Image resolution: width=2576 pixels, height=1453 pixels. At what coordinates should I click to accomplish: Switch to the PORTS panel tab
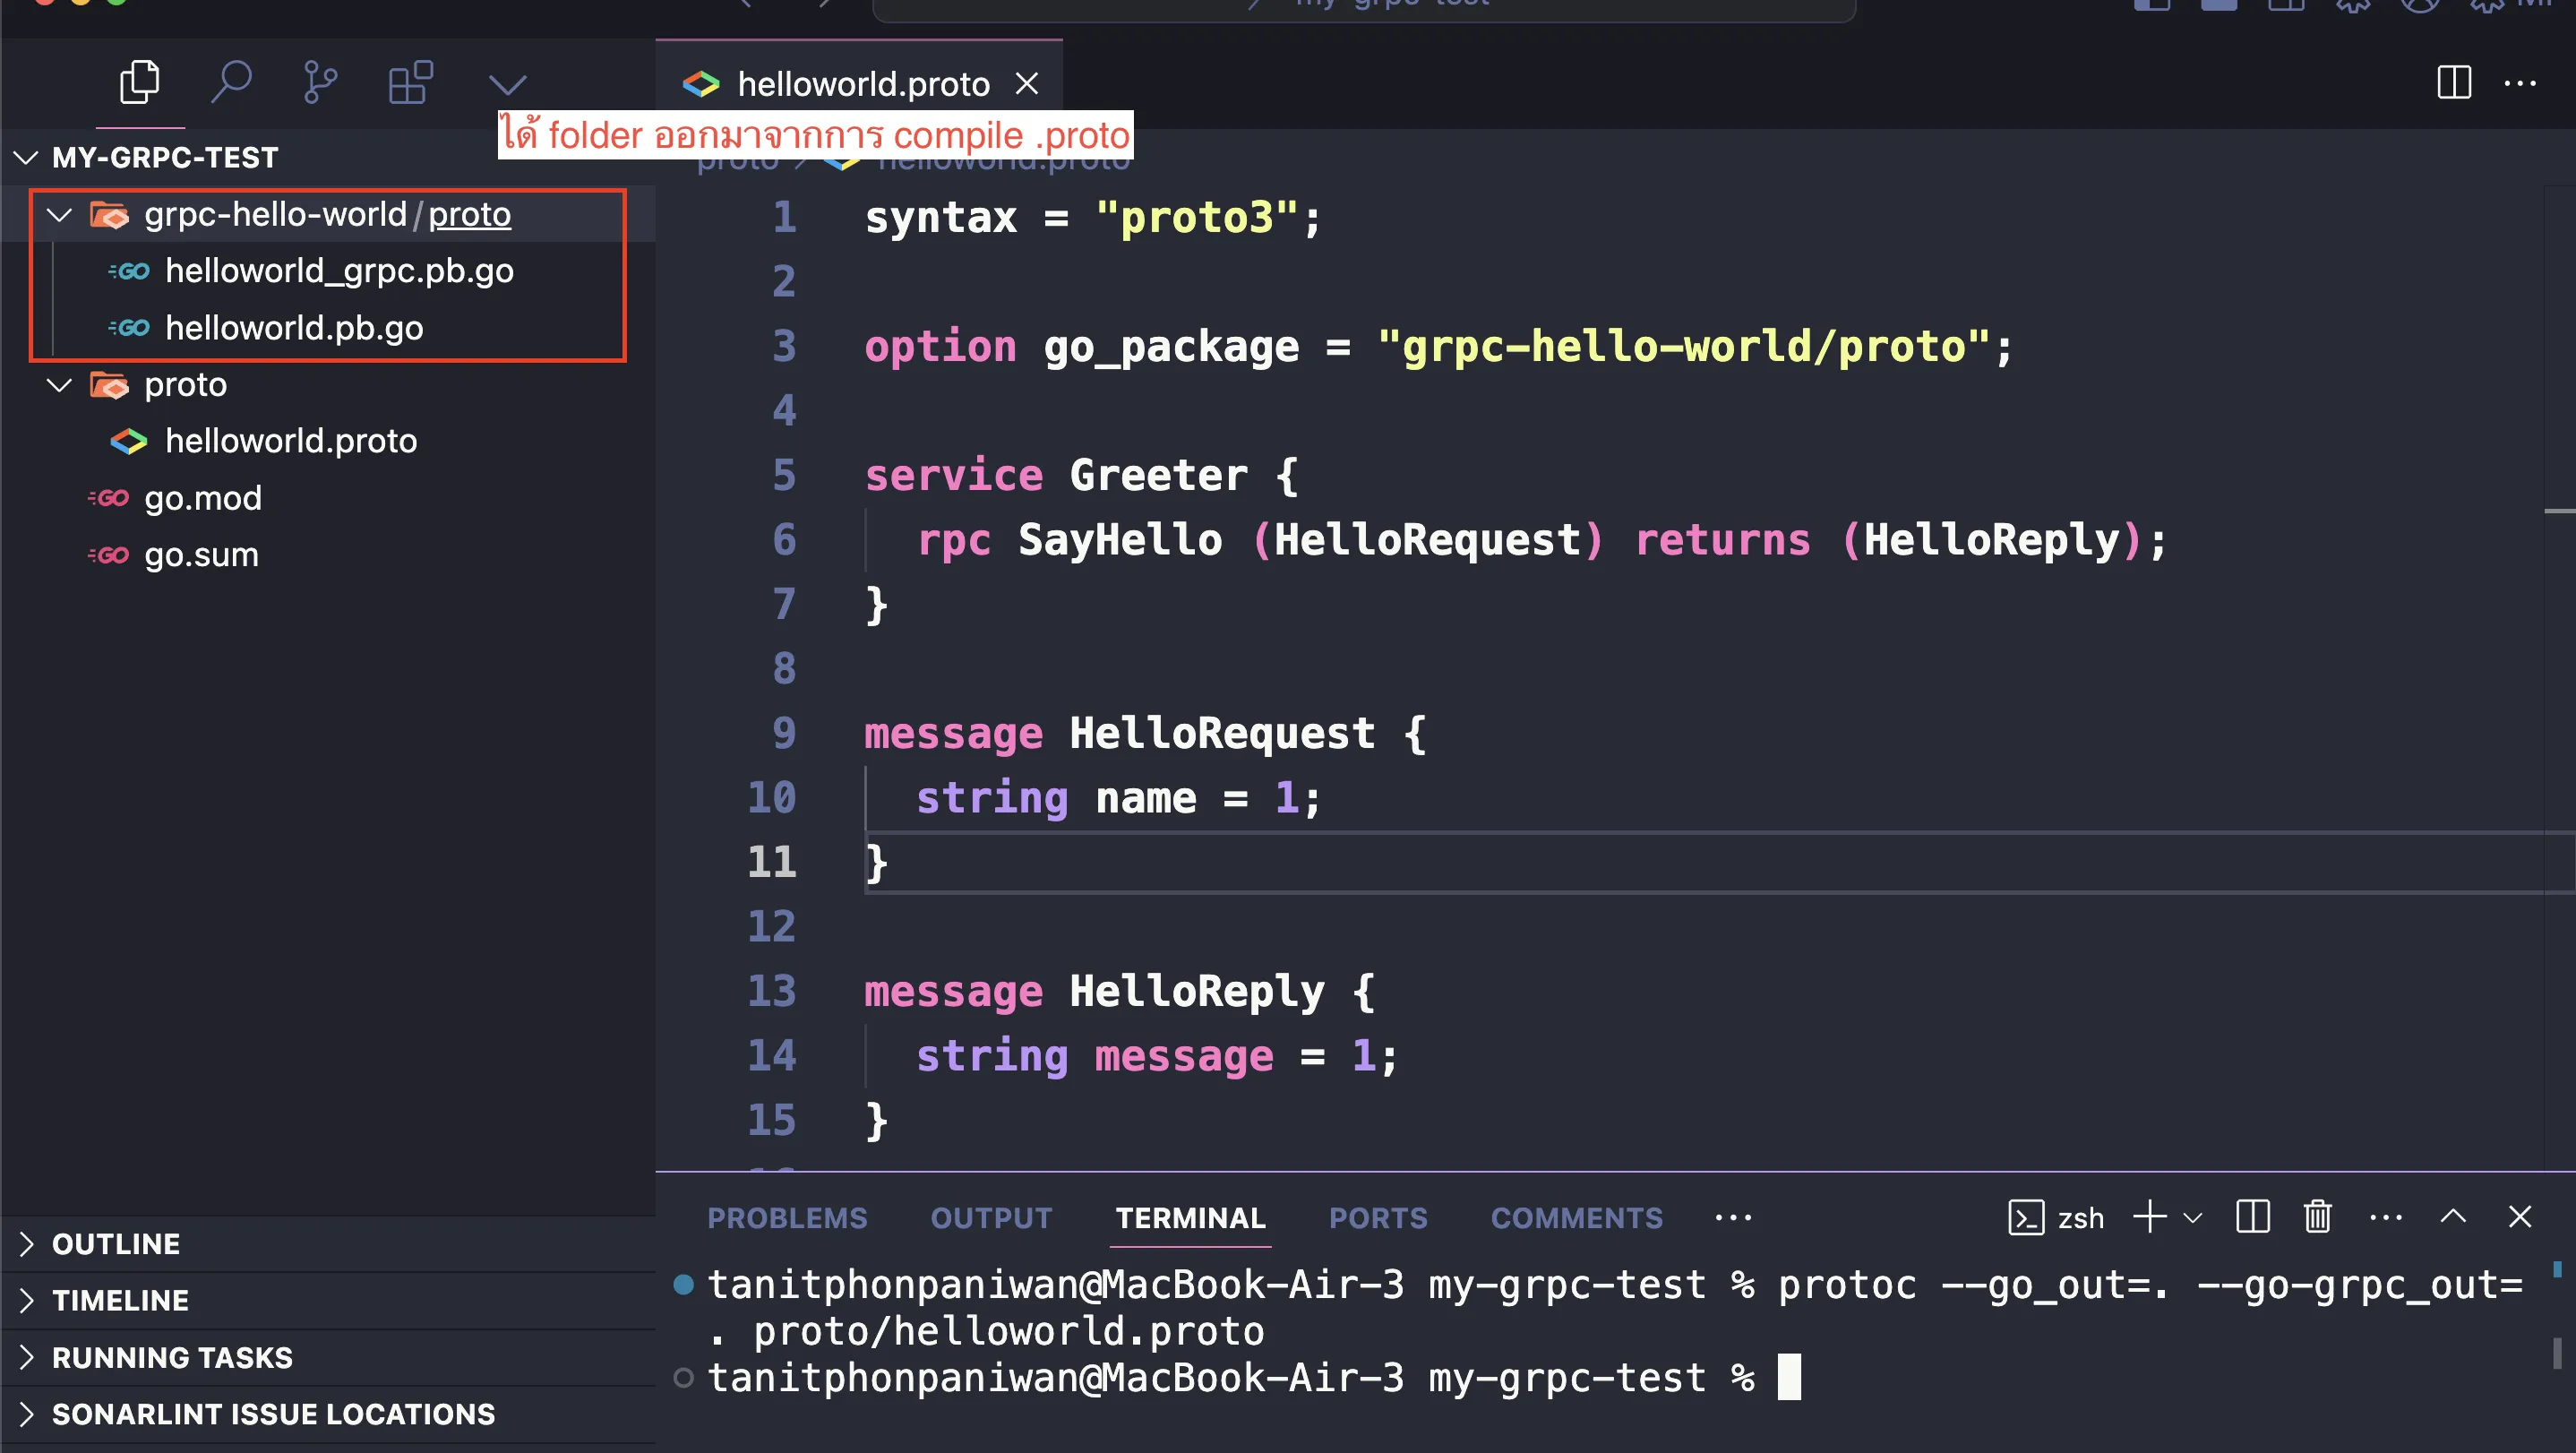(x=1378, y=1218)
